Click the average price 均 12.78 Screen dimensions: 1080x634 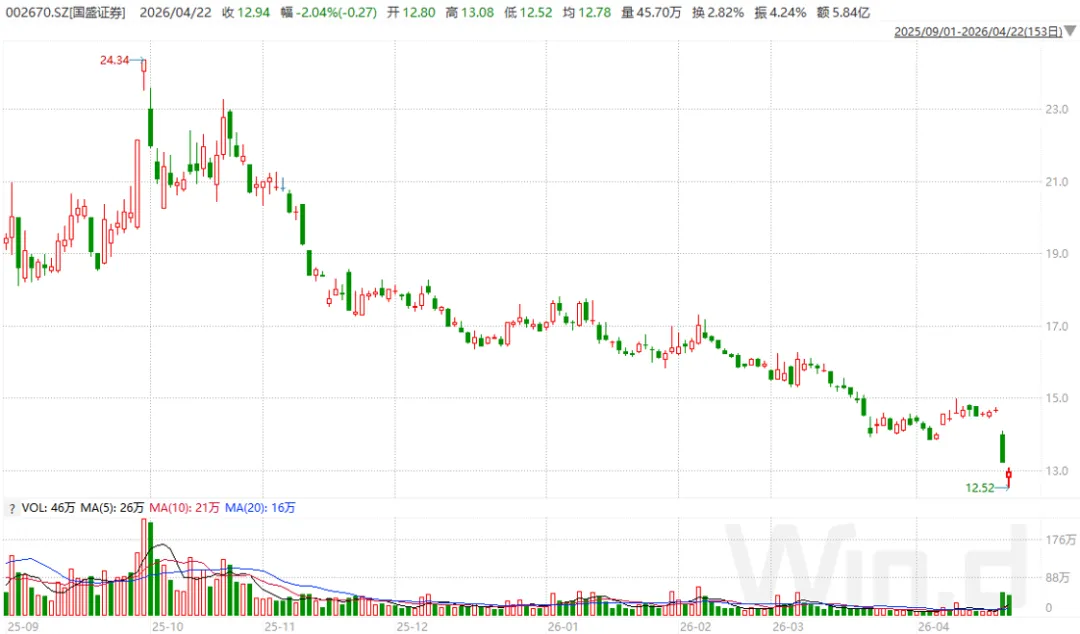(587, 12)
